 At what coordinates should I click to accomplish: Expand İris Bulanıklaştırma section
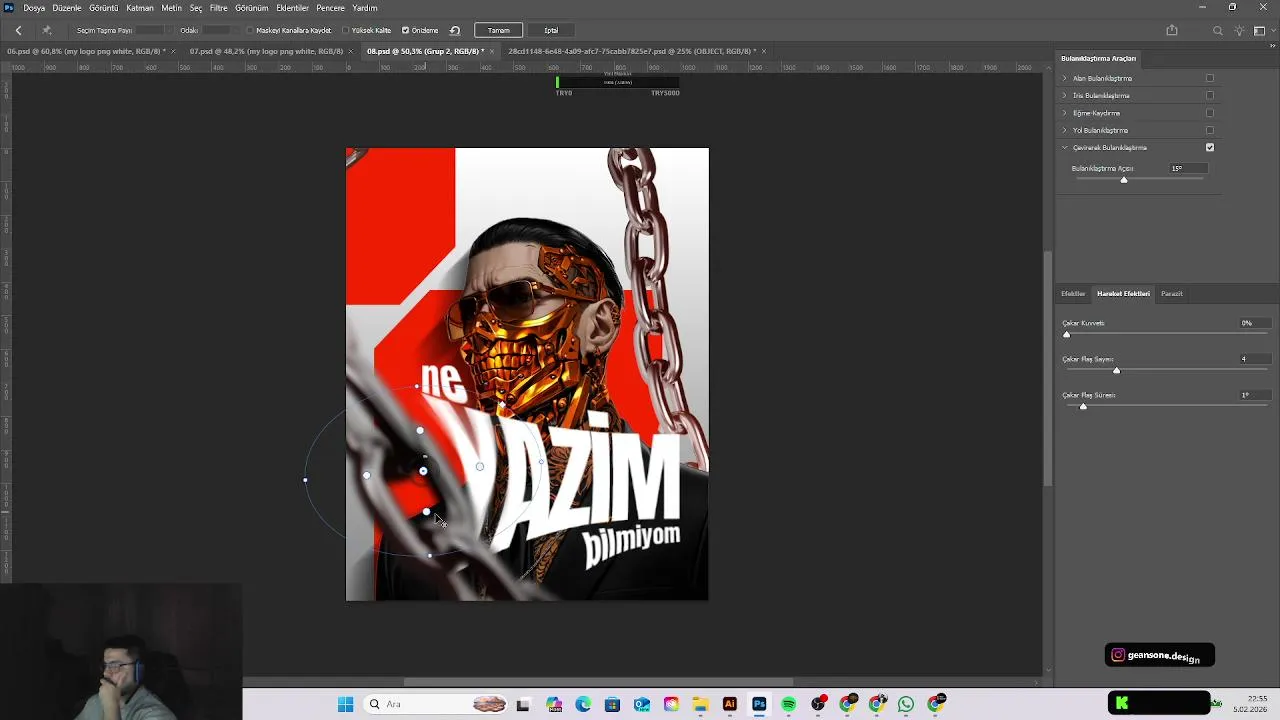tap(1065, 95)
